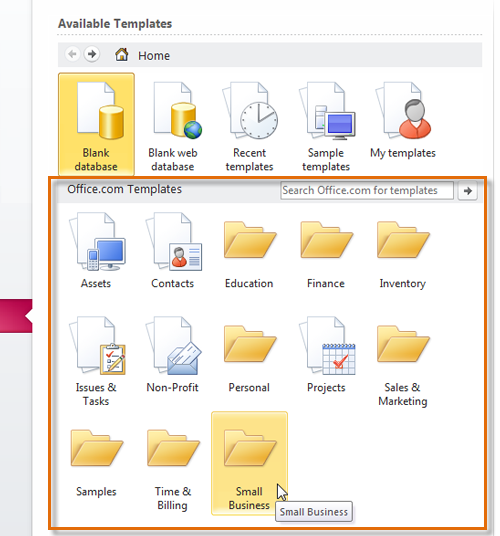The width and height of the screenshot is (500, 536).
Task: Select the Projects calendar template
Action: pyautogui.click(x=326, y=356)
